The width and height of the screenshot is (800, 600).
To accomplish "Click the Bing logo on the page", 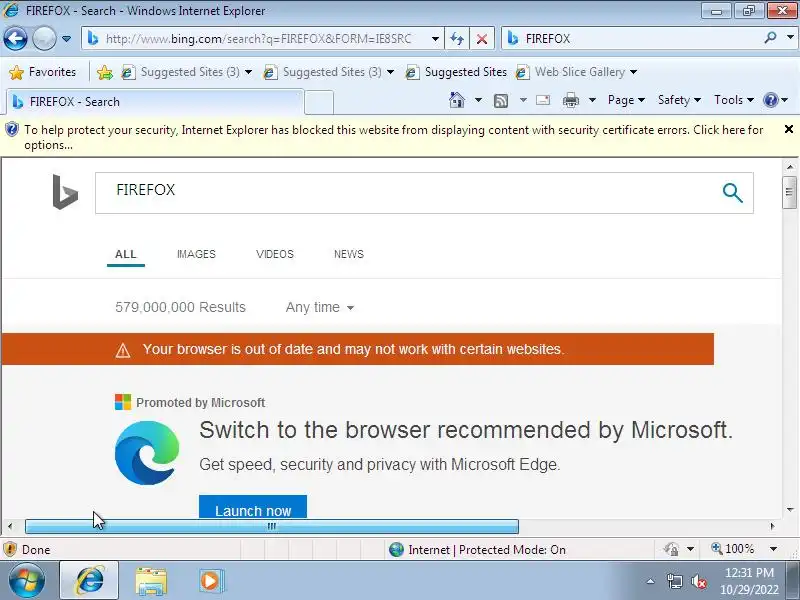I will pyautogui.click(x=65, y=192).
